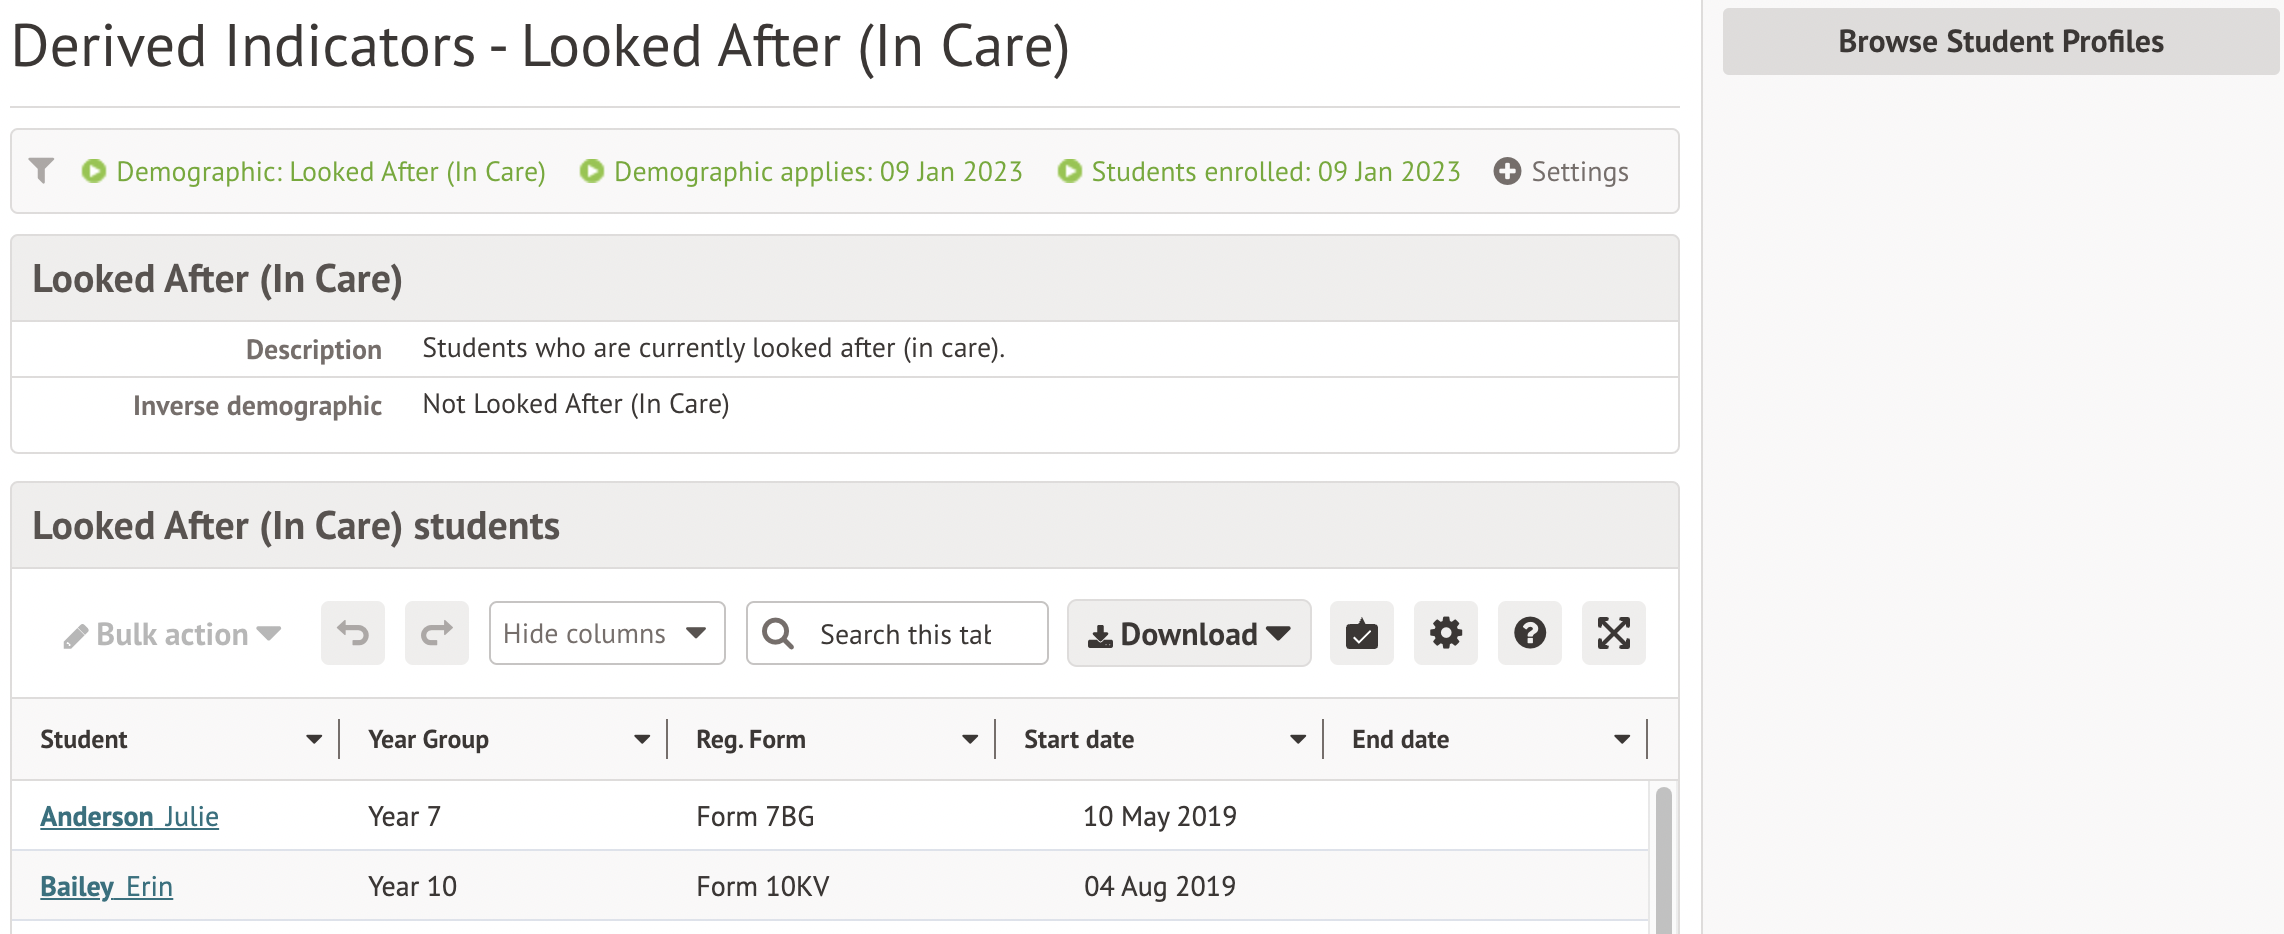Click the redo arrow icon
Viewport: 2284px width, 934px height.
point(436,634)
